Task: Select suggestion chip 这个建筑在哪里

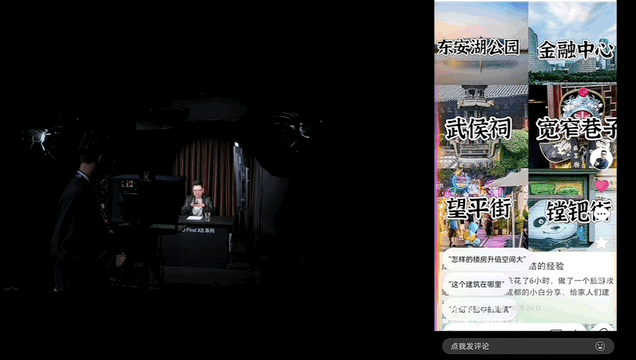Action: tap(476, 284)
